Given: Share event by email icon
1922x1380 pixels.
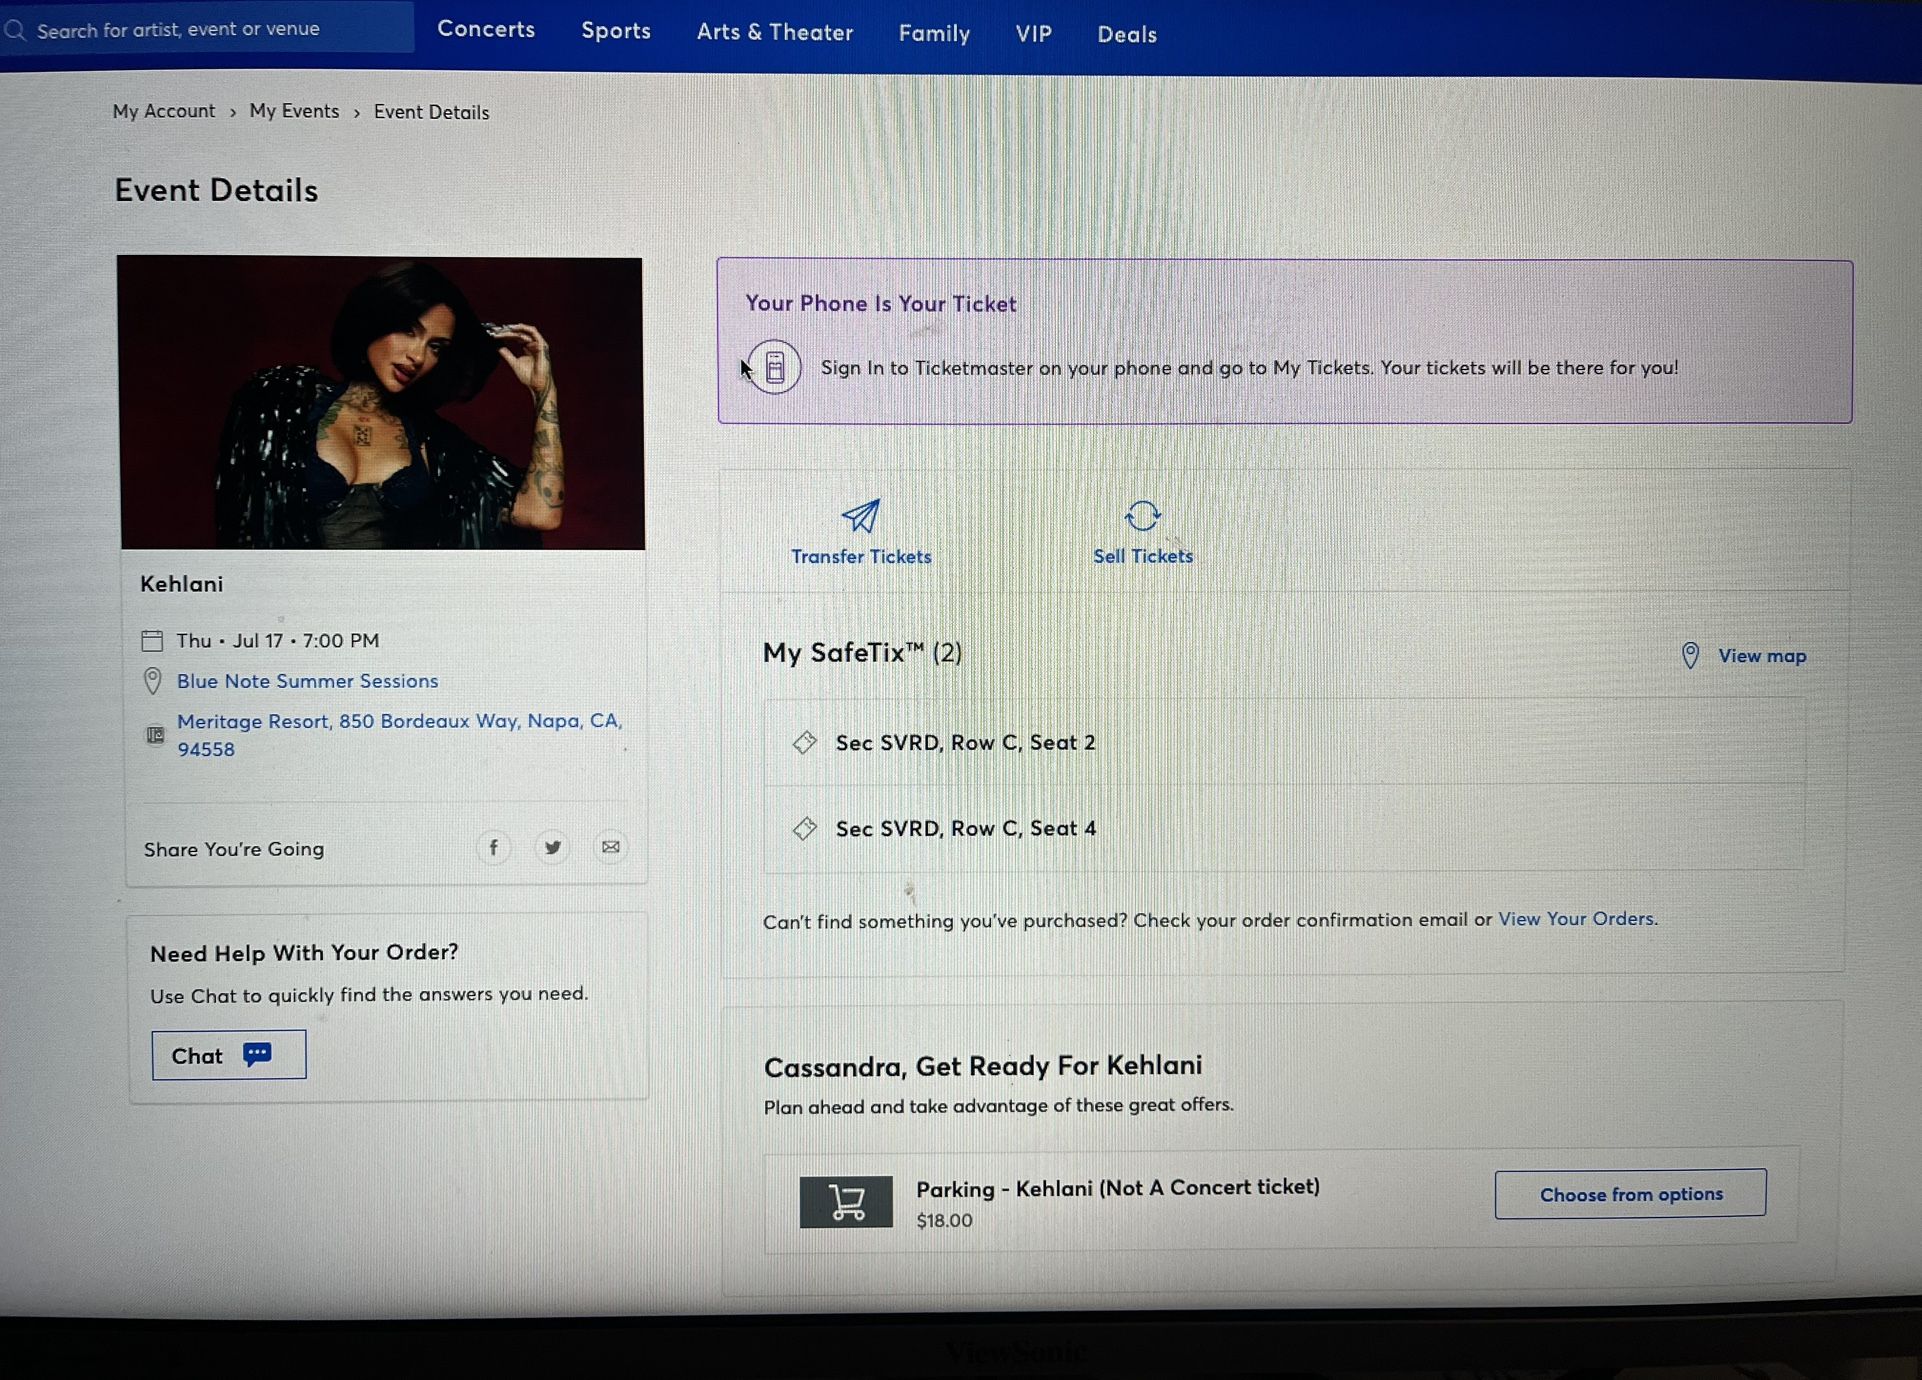Looking at the screenshot, I should [x=610, y=847].
